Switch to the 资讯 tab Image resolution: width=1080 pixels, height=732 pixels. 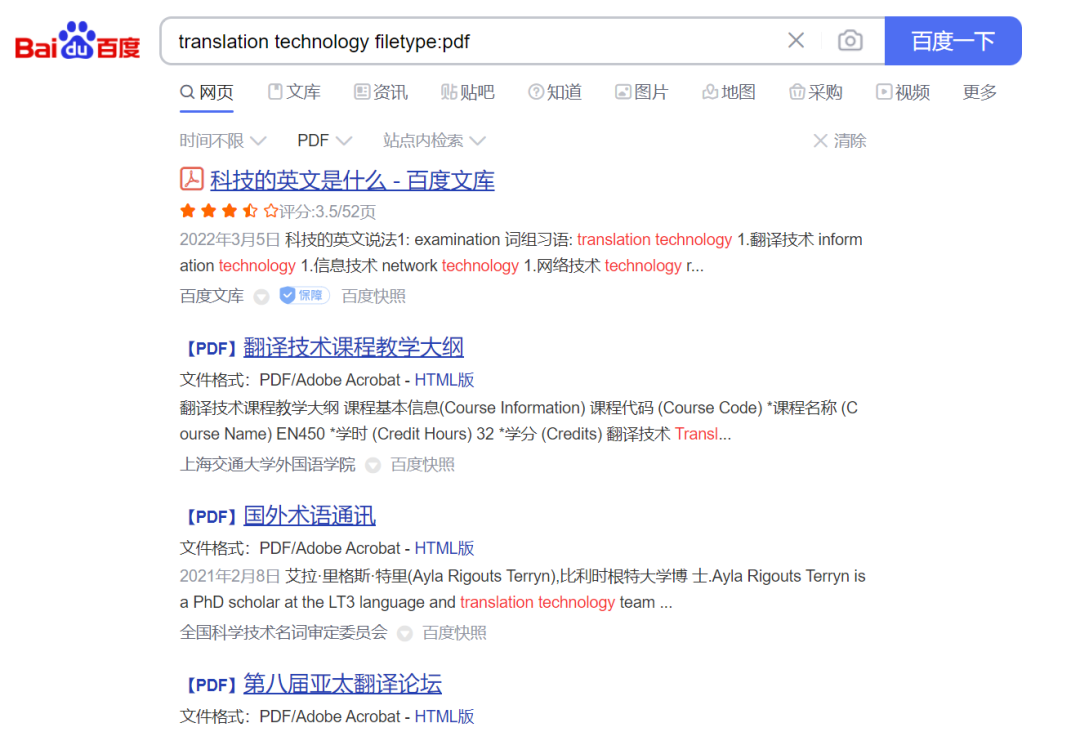[x=381, y=92]
